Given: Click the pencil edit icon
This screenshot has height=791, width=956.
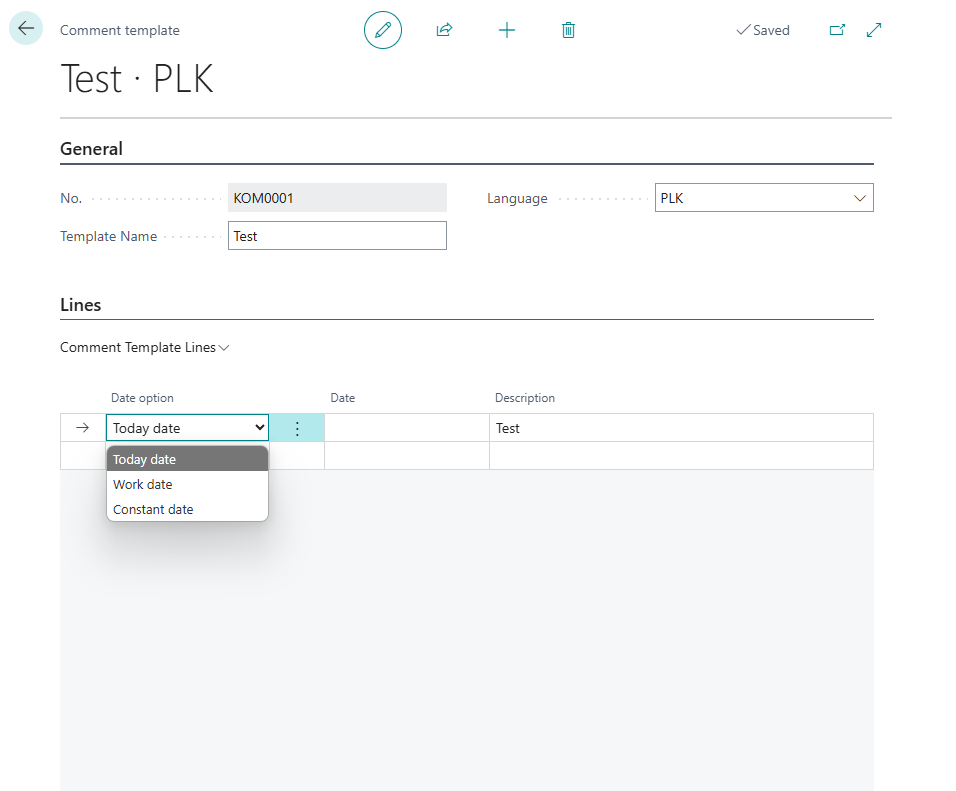Looking at the screenshot, I should [x=382, y=30].
